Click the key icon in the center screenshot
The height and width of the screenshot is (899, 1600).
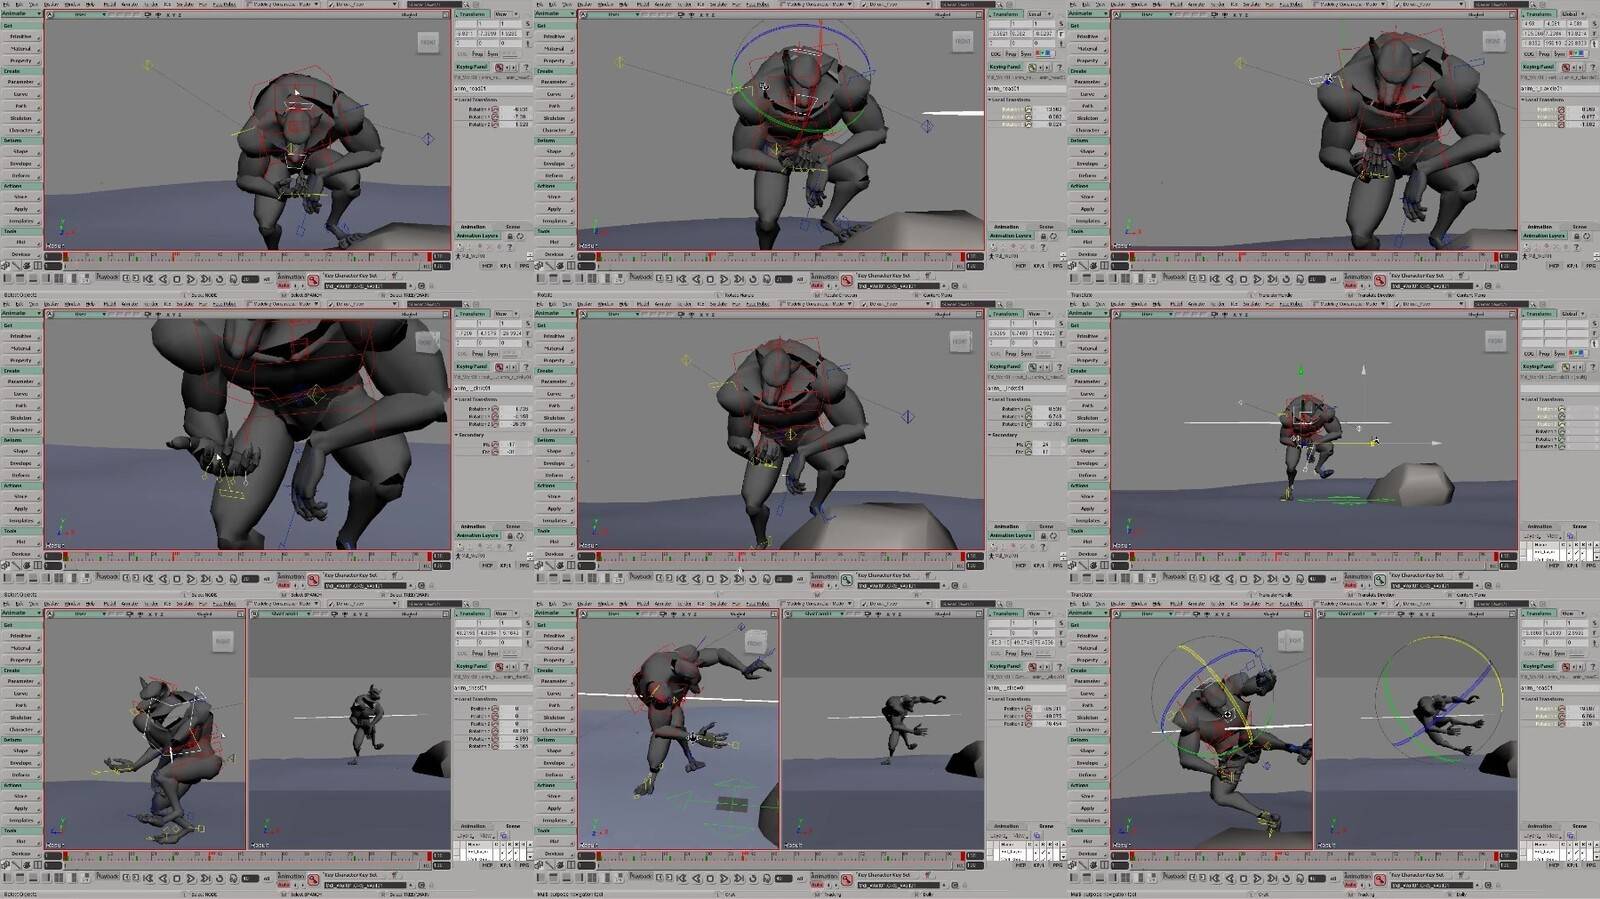[846, 580]
